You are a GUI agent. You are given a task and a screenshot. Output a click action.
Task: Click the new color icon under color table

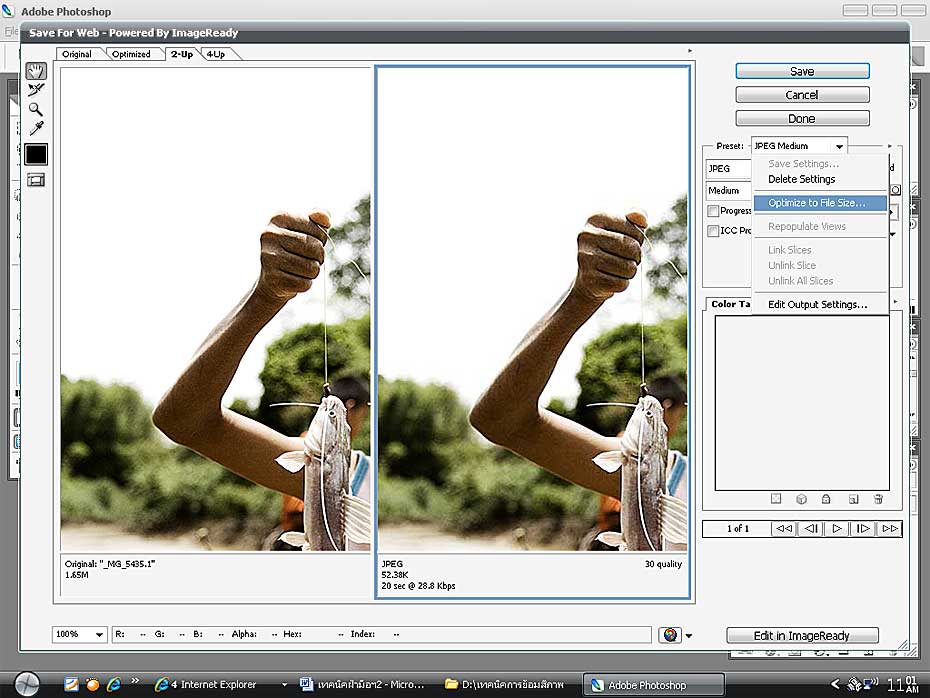[x=853, y=499]
